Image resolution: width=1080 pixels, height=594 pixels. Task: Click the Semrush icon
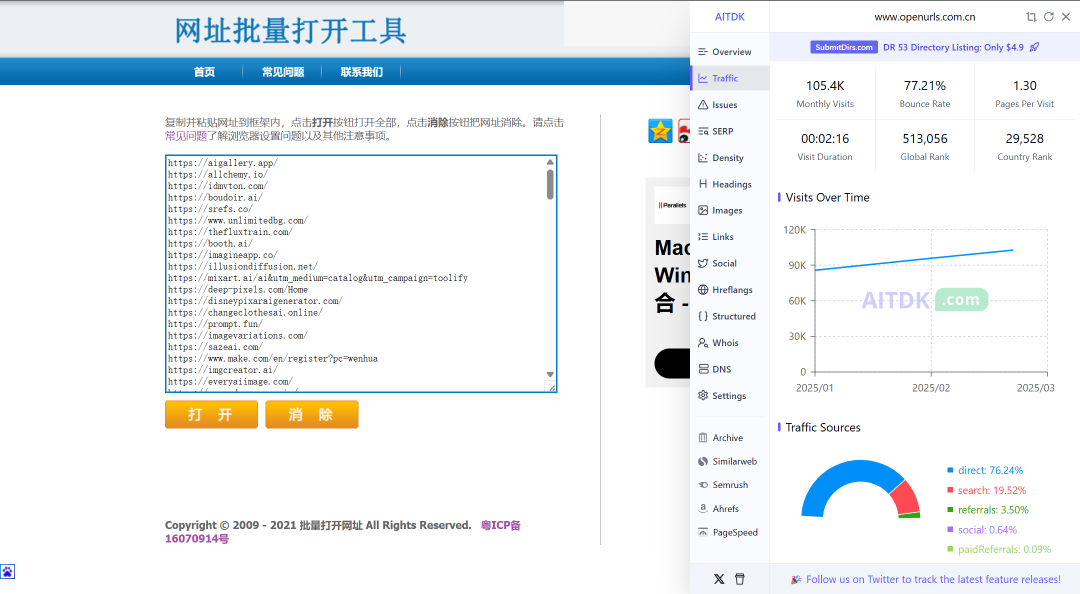(x=703, y=485)
